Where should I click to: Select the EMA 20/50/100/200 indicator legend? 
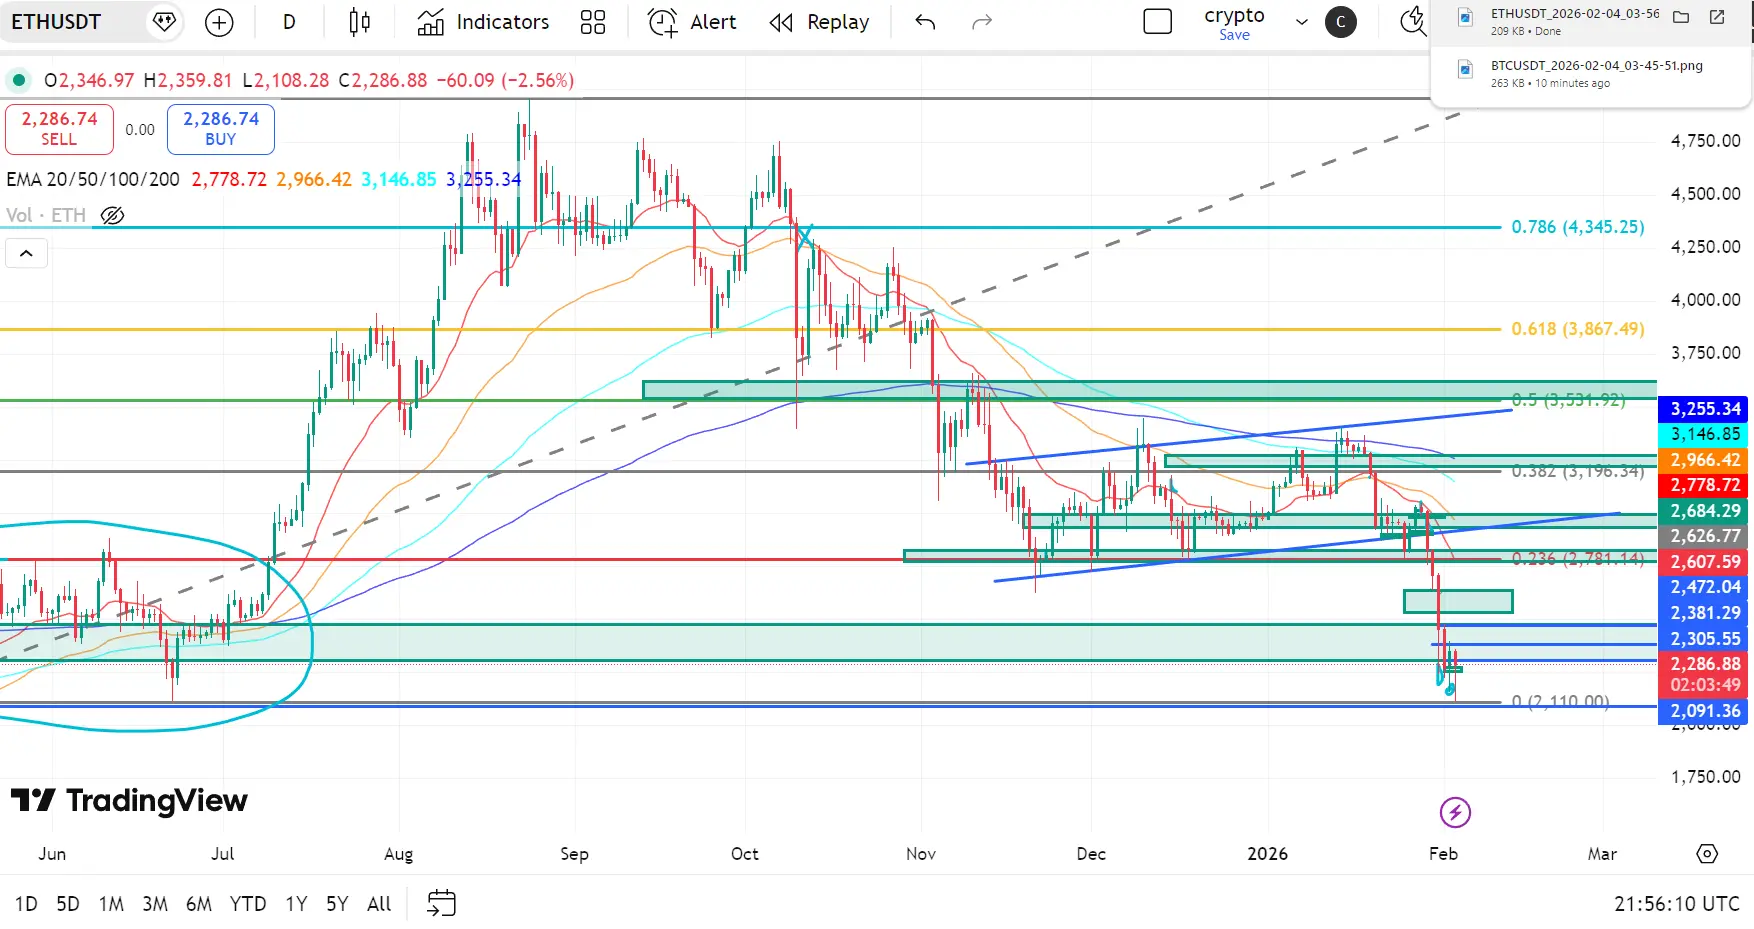[x=93, y=179]
